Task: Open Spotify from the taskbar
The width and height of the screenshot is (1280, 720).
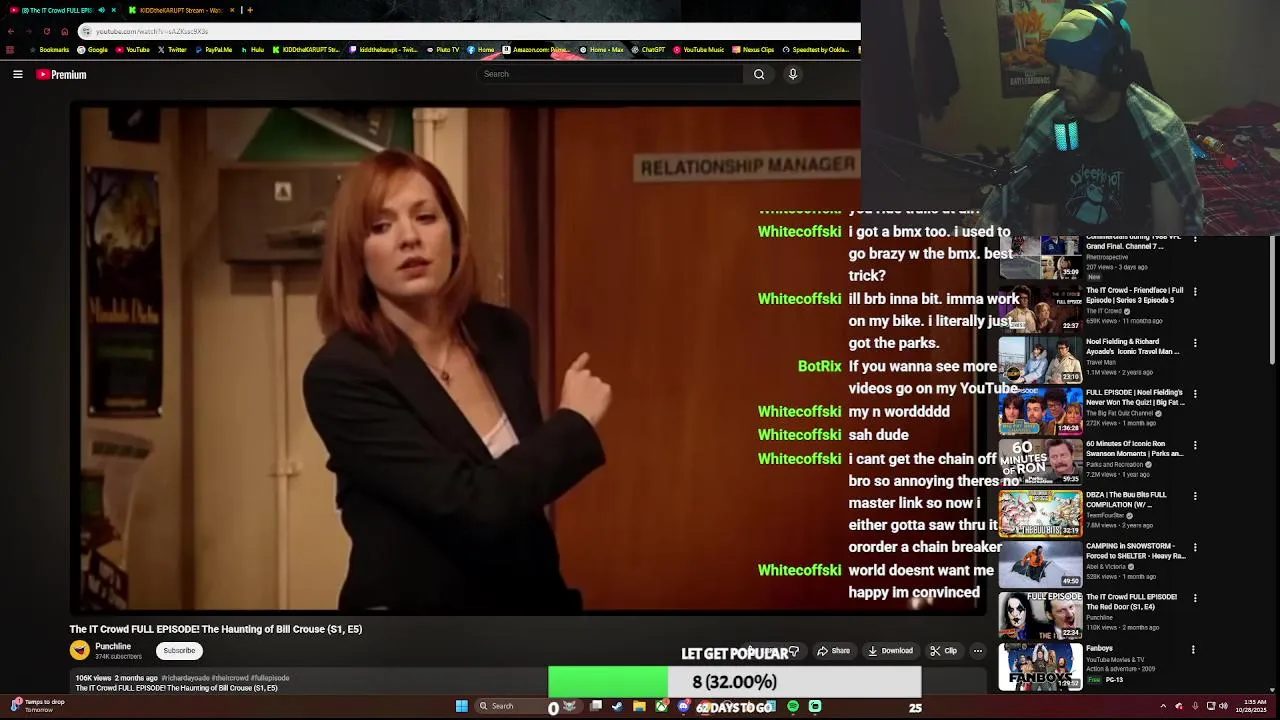Action: (x=793, y=706)
